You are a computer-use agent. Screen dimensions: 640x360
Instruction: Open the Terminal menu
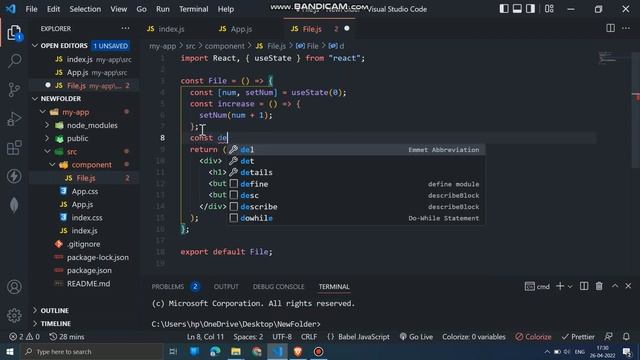193,9
